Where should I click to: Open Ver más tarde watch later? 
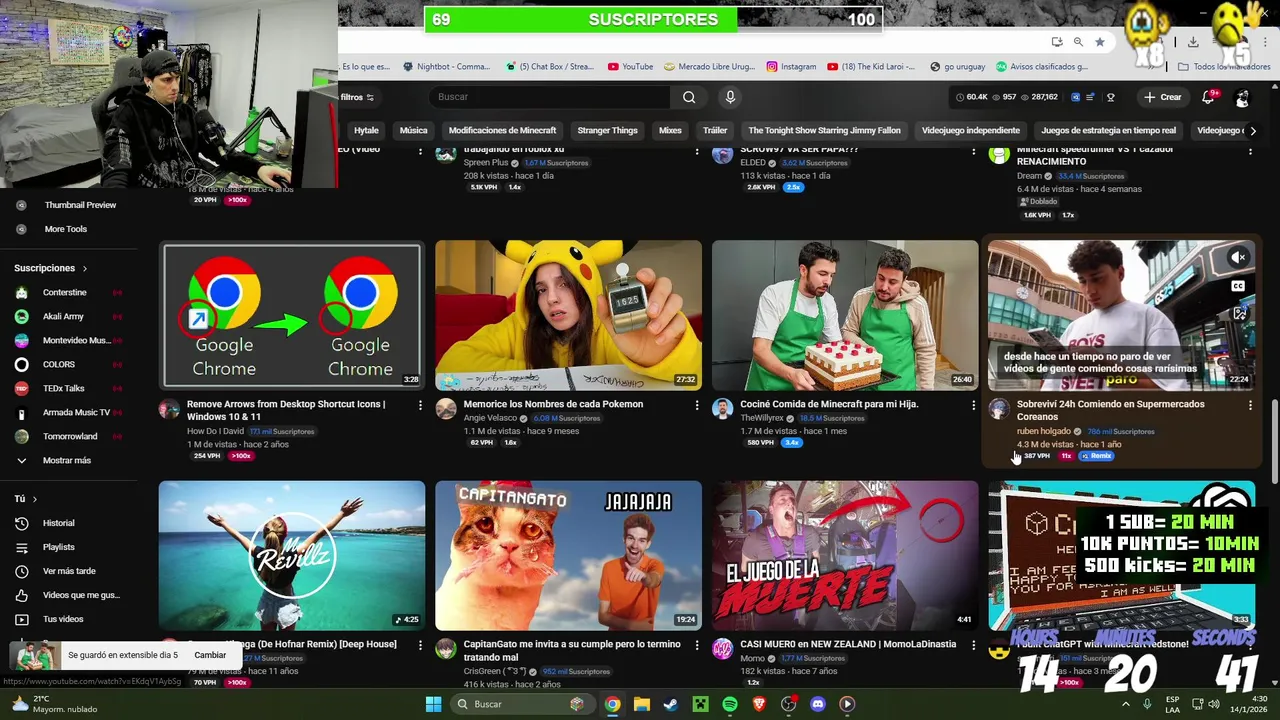point(70,571)
